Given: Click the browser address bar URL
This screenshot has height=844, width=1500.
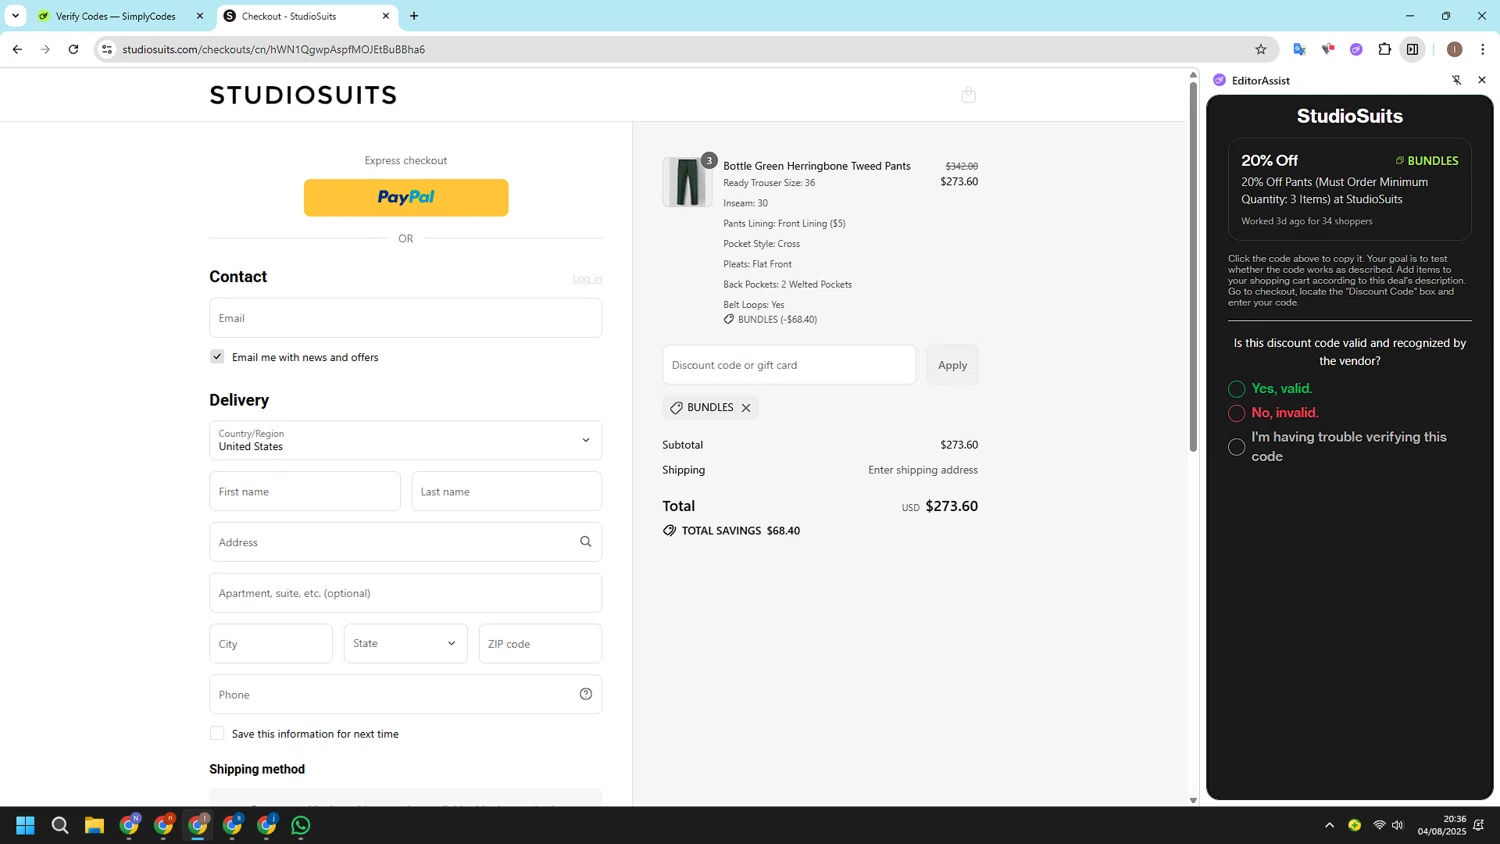Looking at the screenshot, I should [x=273, y=49].
